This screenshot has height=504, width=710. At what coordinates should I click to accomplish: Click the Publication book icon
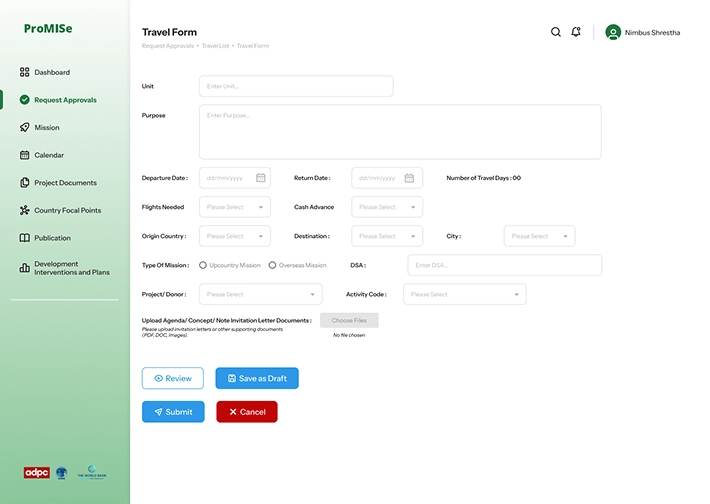click(x=25, y=238)
